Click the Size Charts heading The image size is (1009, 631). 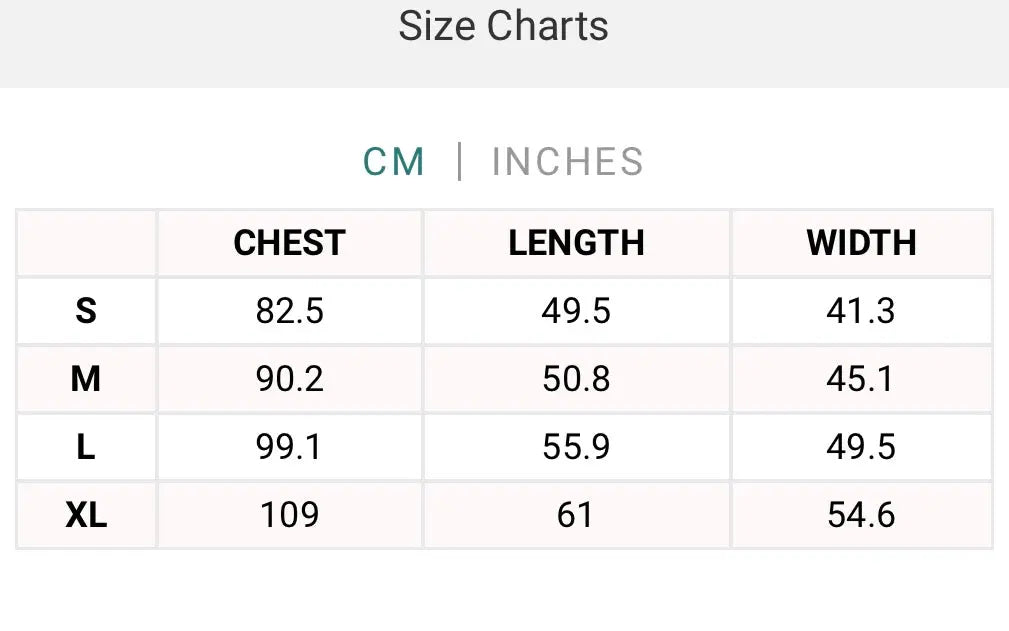(x=503, y=26)
